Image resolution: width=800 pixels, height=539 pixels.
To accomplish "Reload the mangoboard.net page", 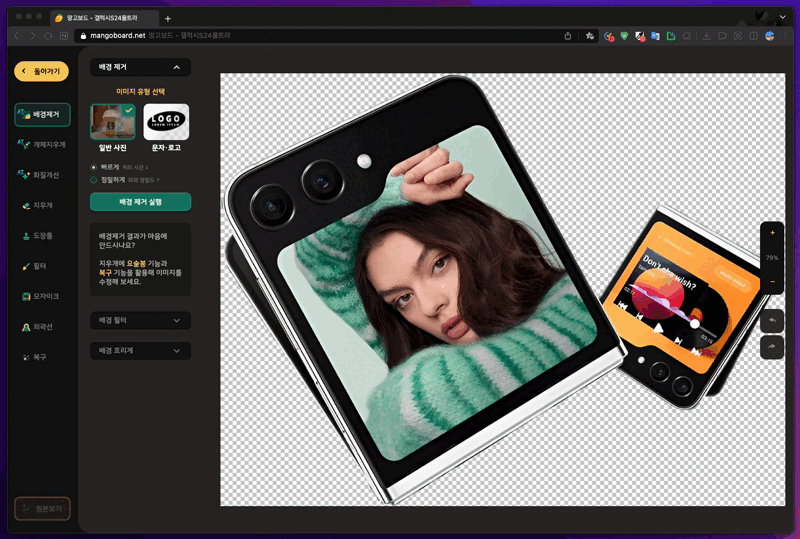I will click(x=48, y=36).
